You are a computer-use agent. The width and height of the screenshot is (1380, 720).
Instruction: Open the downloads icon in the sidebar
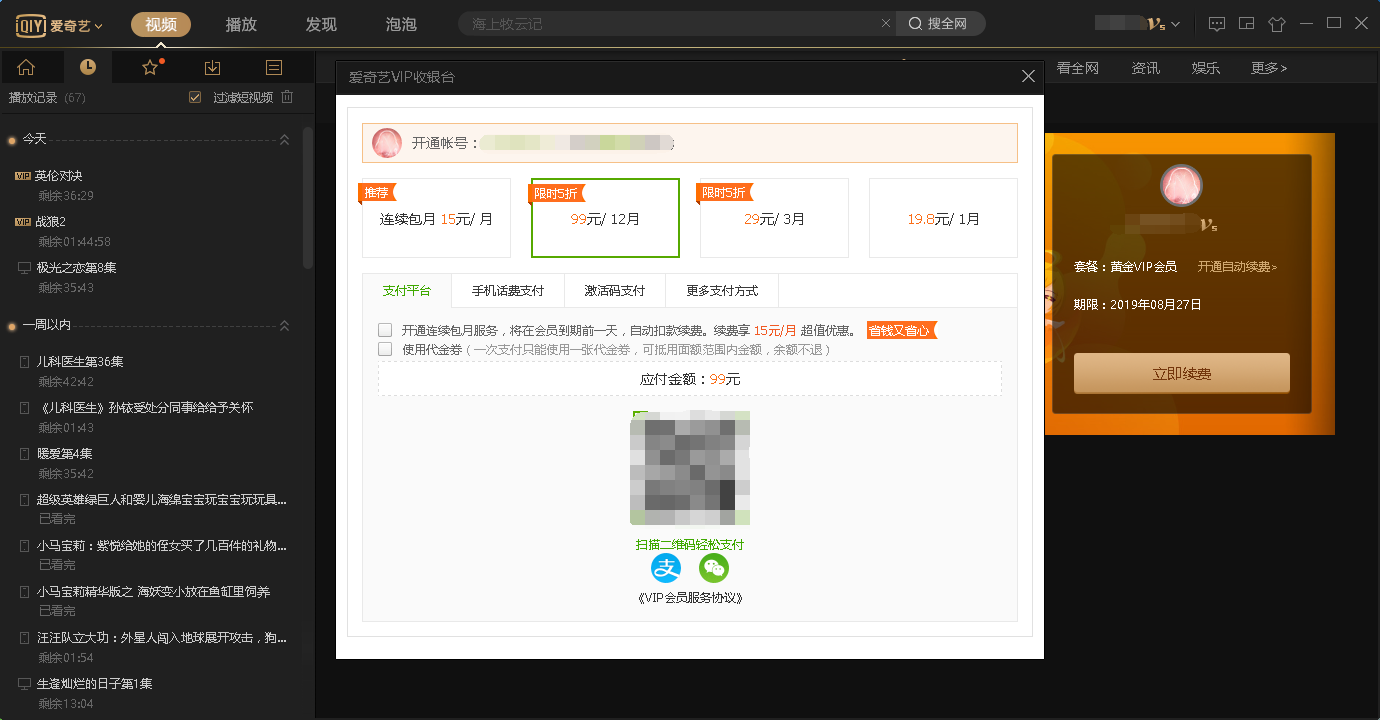tap(212, 68)
